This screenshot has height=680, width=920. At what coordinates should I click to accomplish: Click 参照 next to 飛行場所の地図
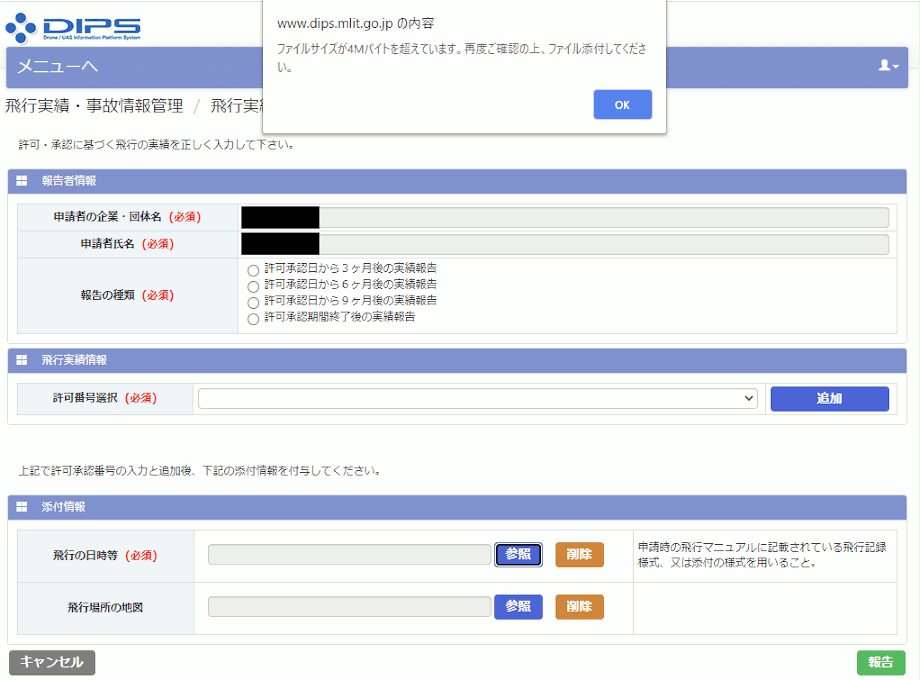[x=518, y=607]
